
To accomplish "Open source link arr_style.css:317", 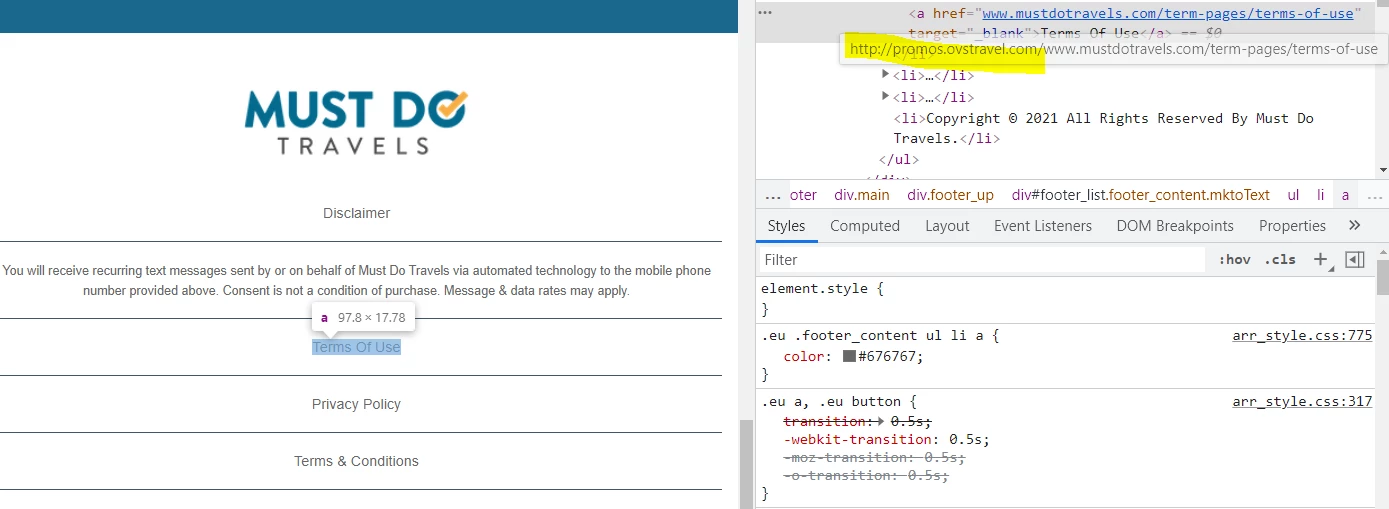I will click(1302, 402).
